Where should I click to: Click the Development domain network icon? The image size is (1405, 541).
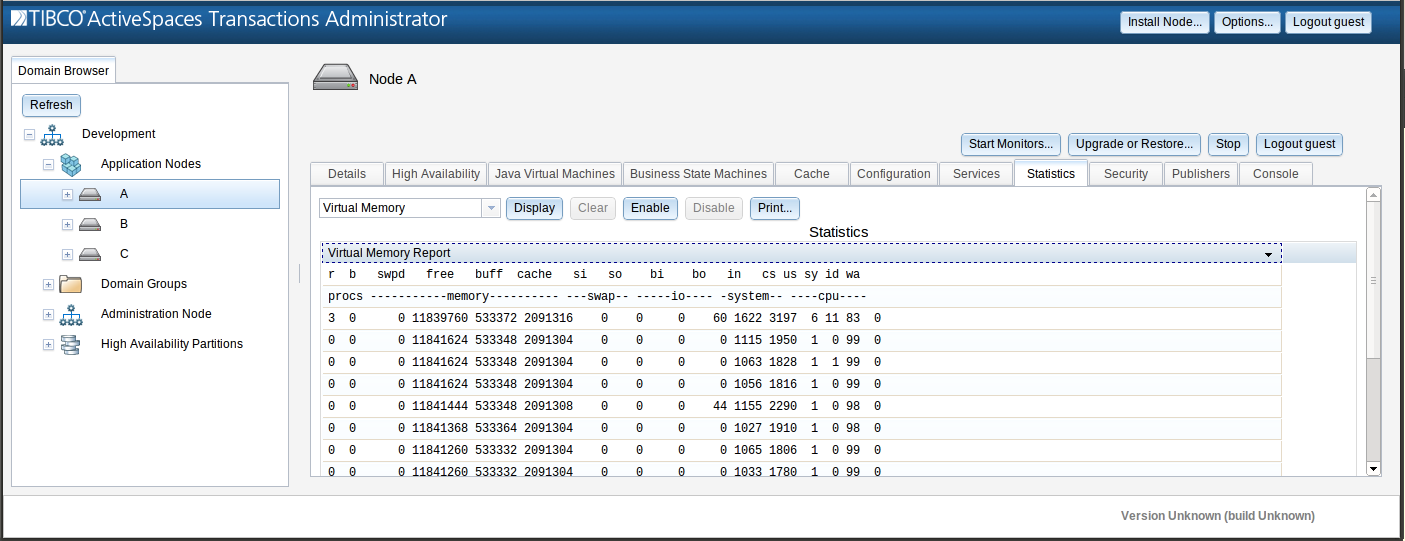(52, 135)
